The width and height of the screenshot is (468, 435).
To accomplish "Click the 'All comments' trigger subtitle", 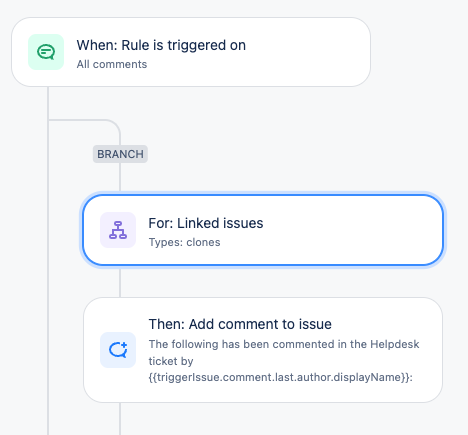I will click(112, 64).
